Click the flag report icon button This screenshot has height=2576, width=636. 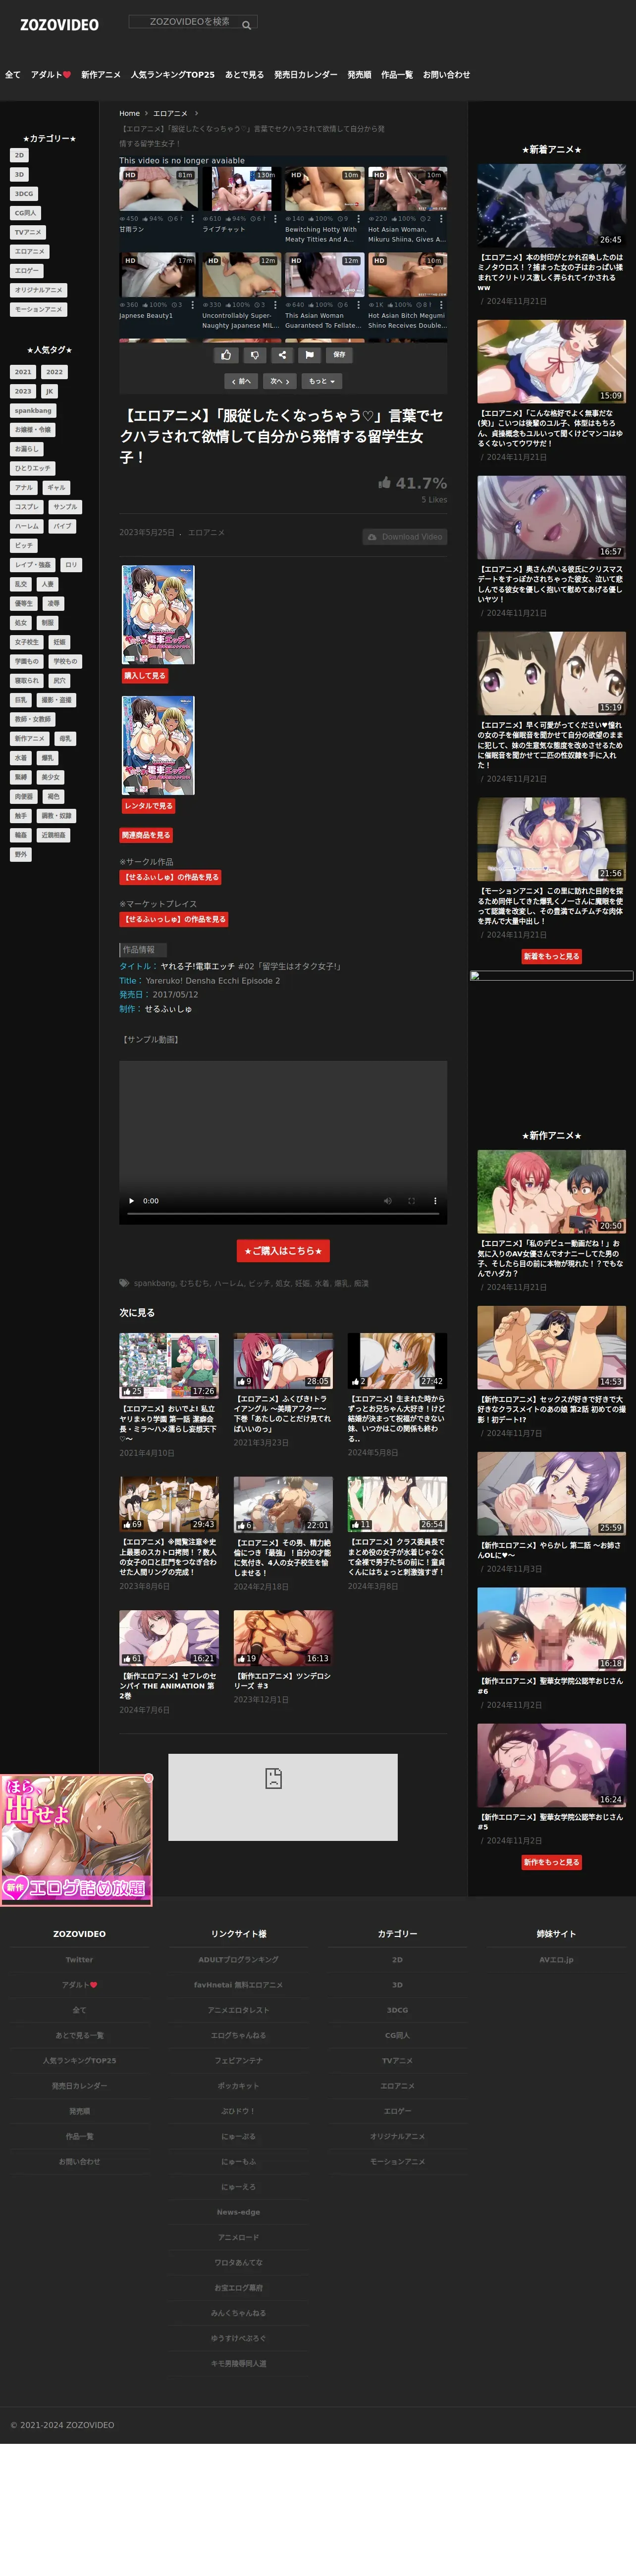[x=310, y=354]
